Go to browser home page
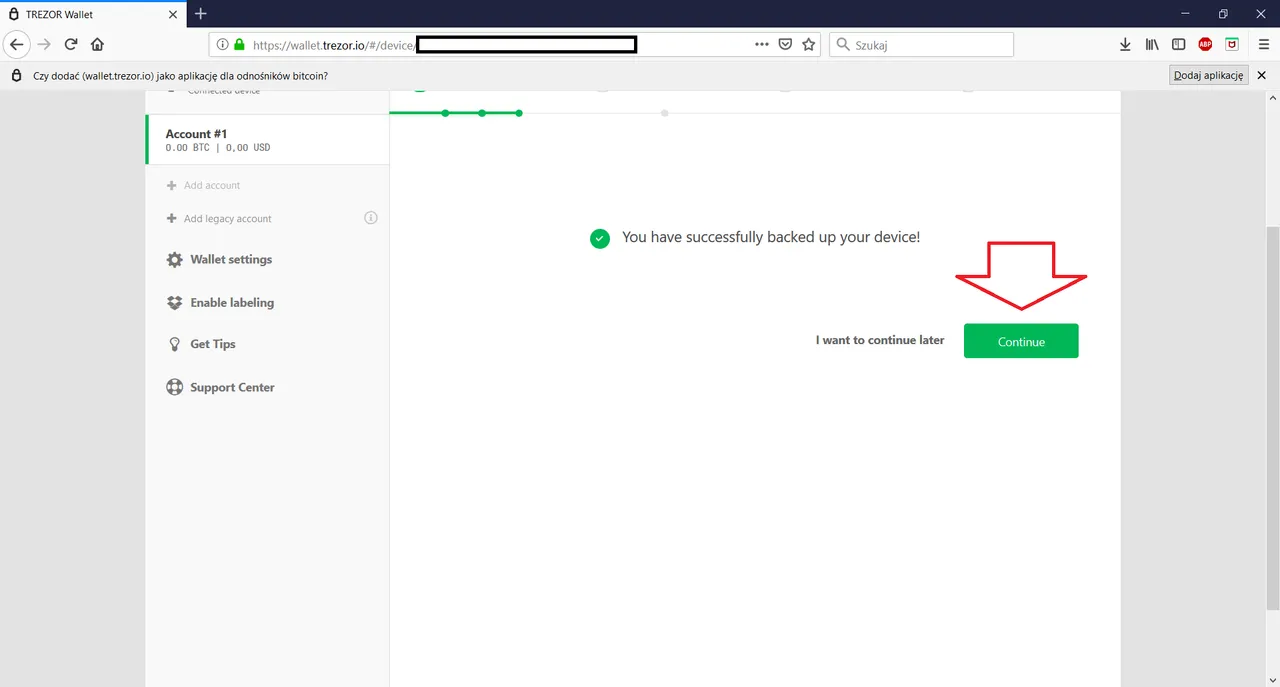This screenshot has width=1280, height=687. point(97,44)
